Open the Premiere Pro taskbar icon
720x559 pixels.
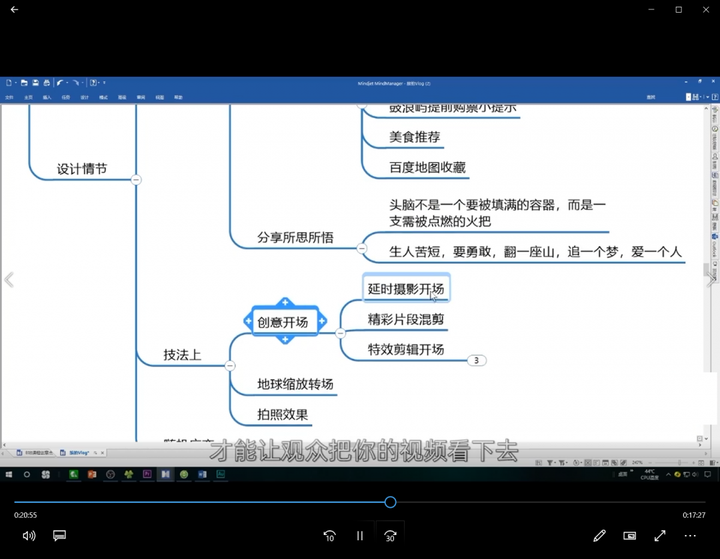(x=147, y=474)
